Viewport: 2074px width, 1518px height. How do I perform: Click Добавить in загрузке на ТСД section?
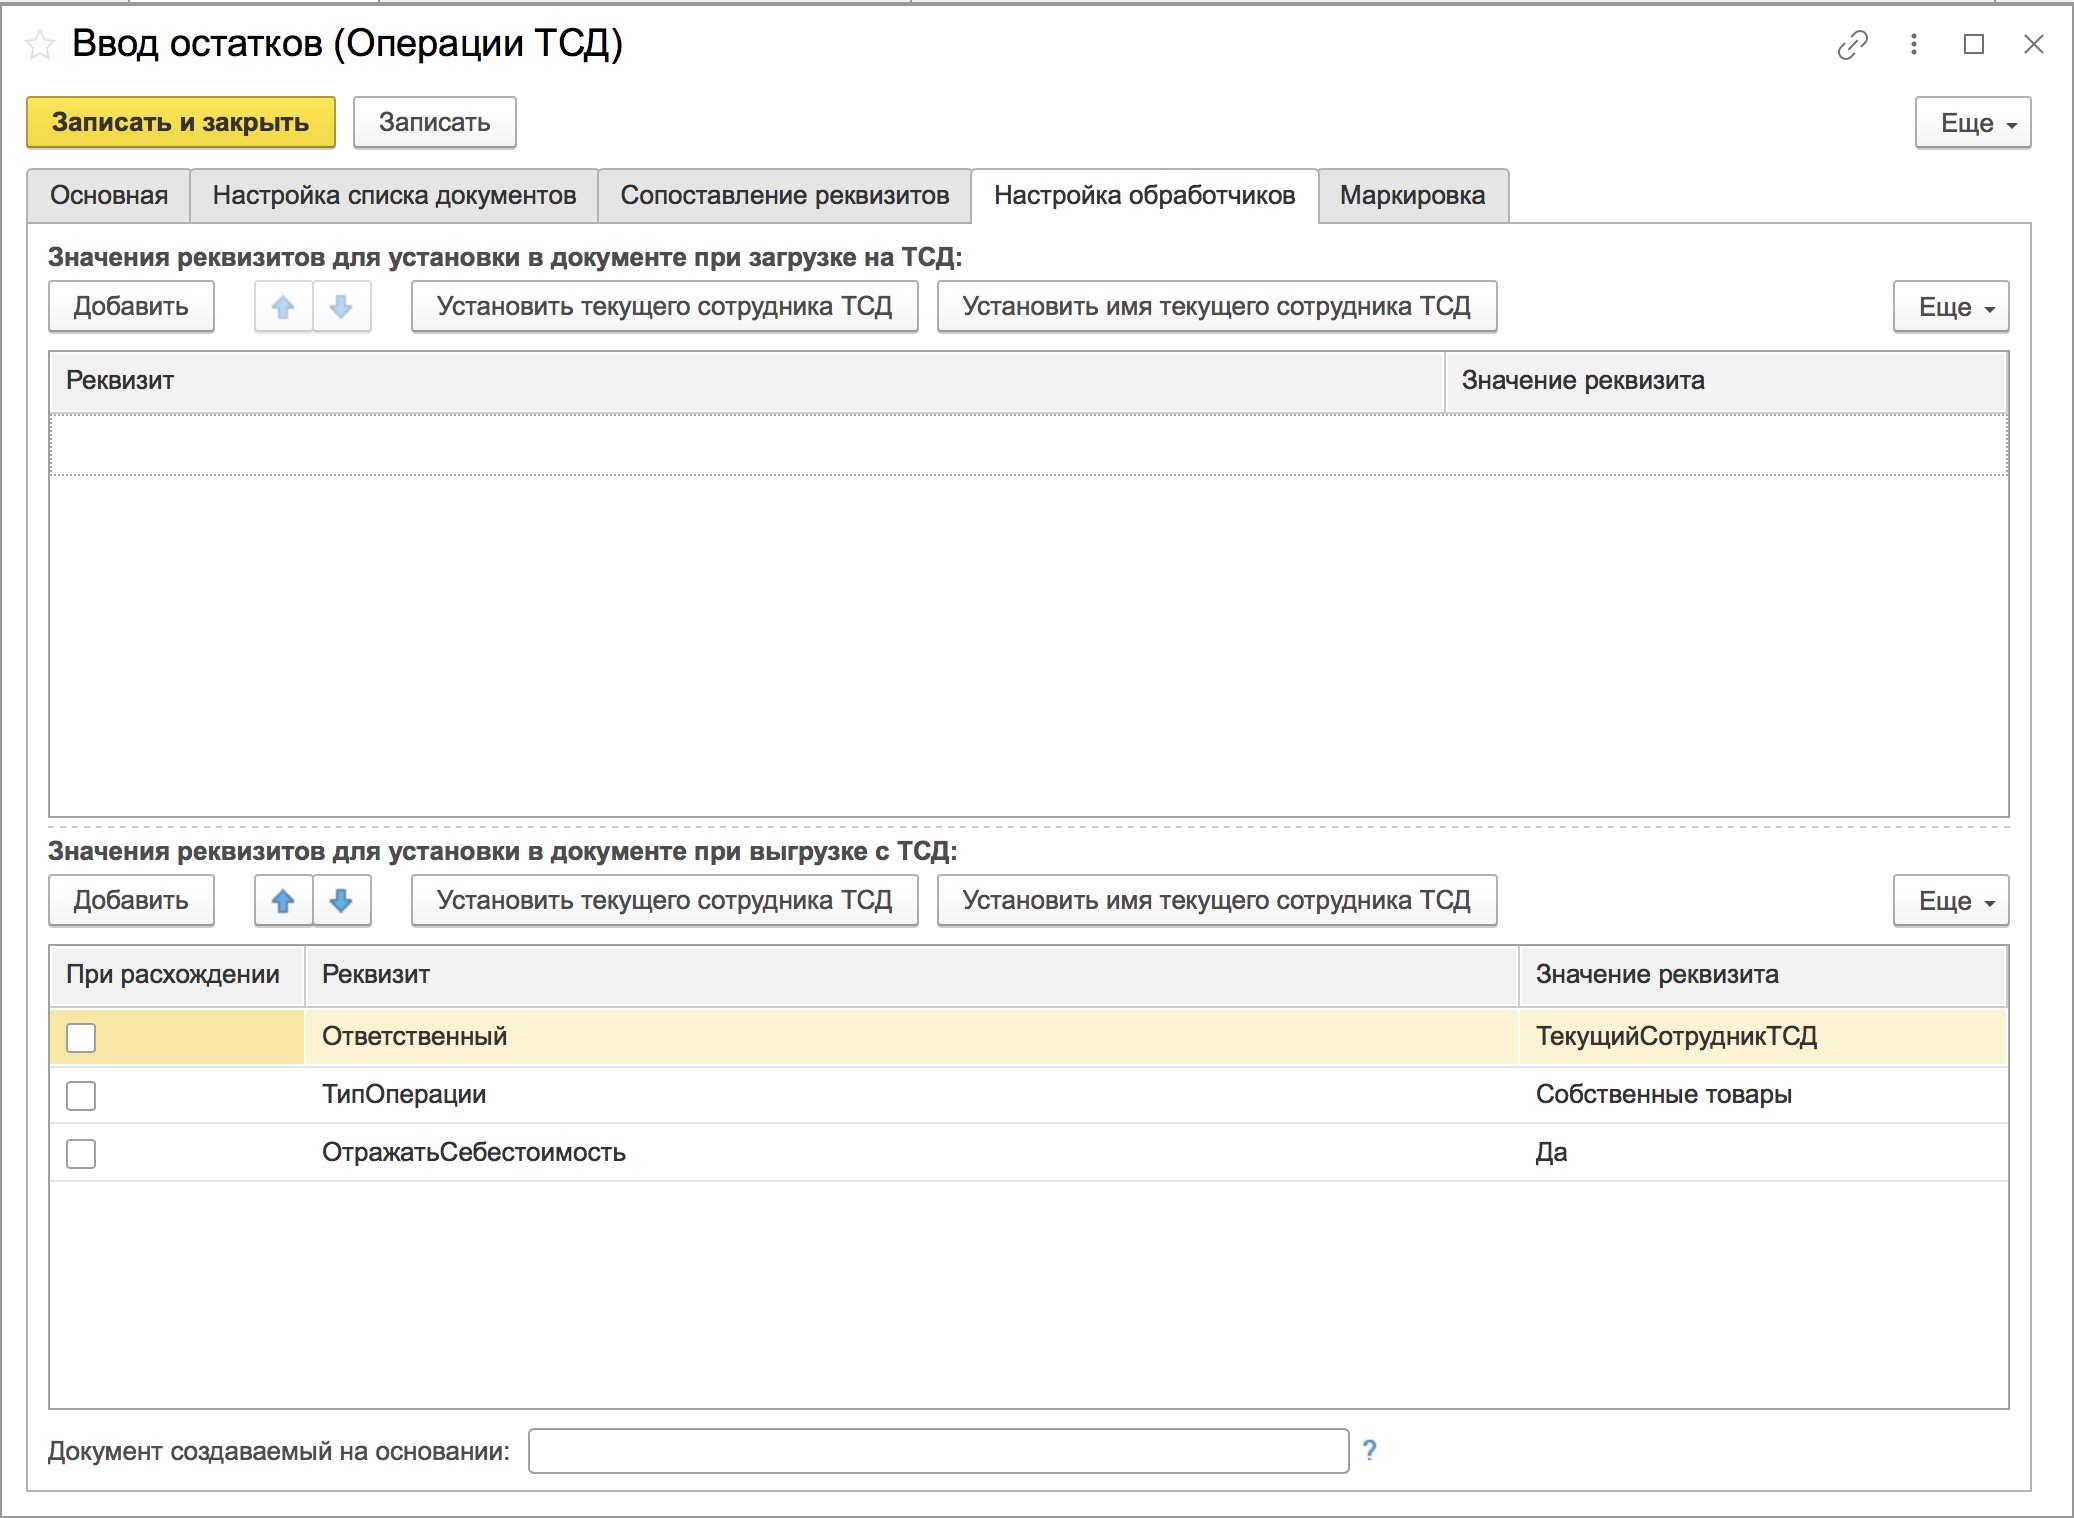click(x=131, y=307)
